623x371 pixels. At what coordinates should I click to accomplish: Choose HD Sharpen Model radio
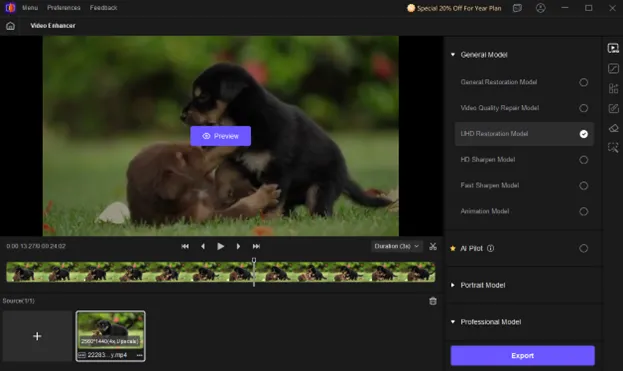(x=583, y=160)
